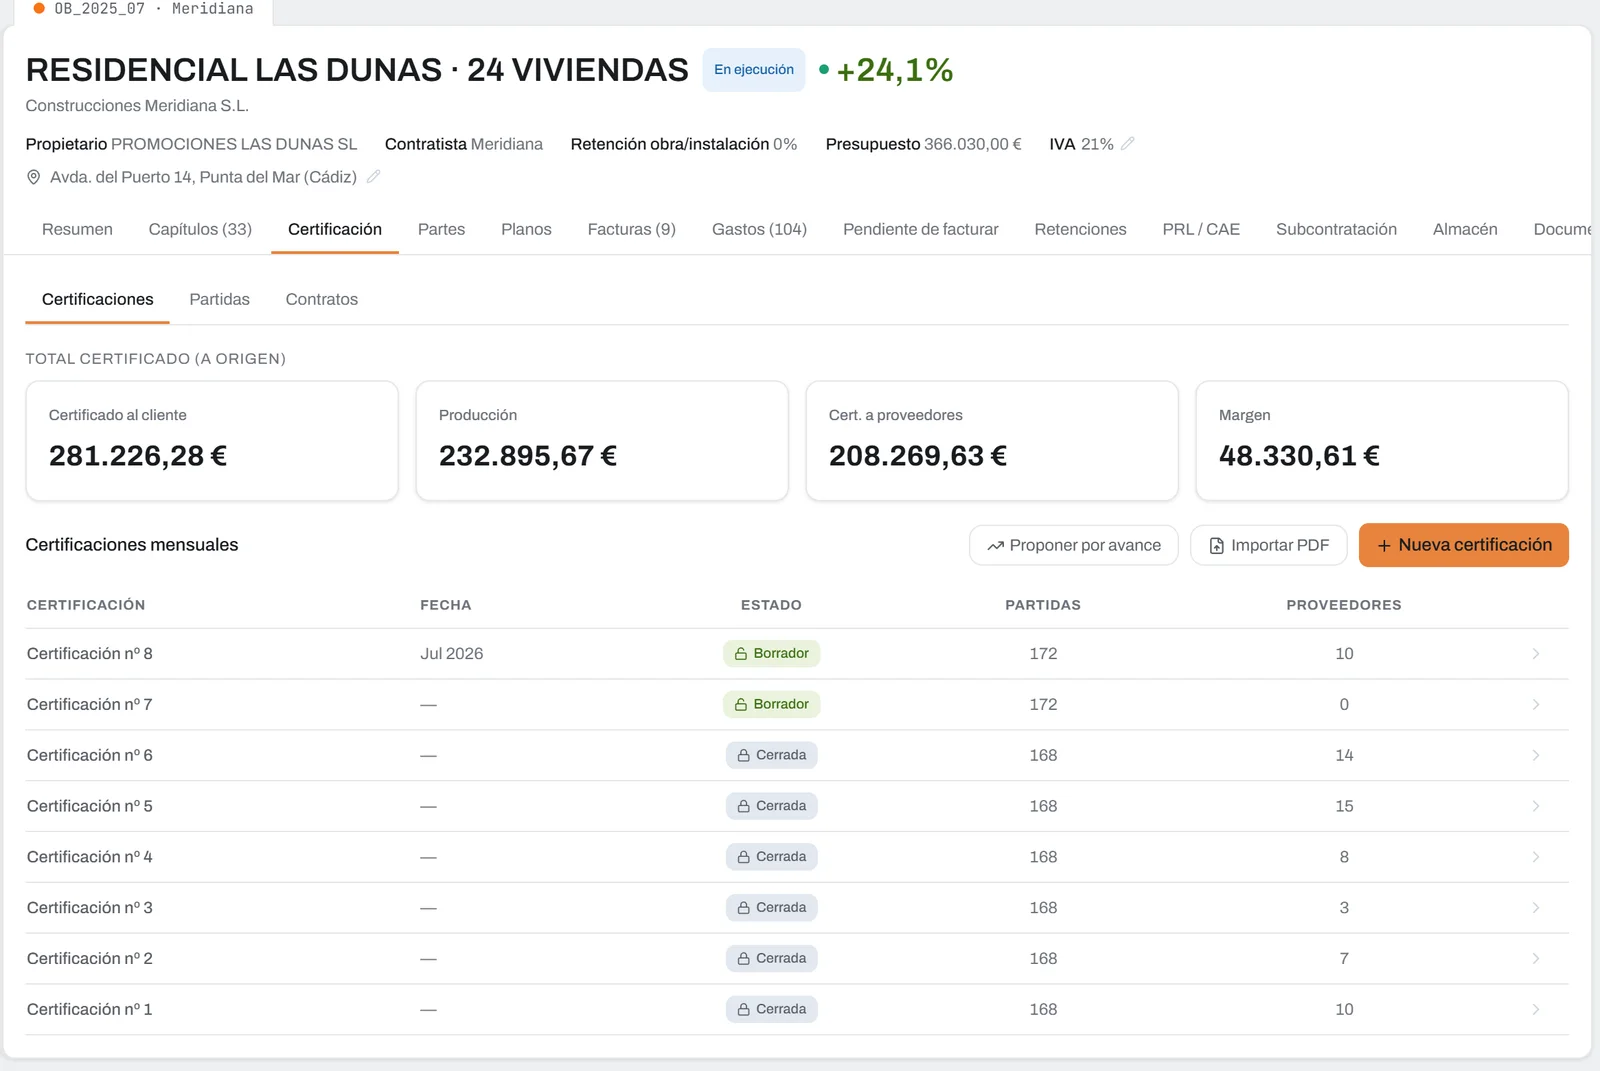This screenshot has width=1600, height=1071.
Task: Switch to the Planos tab
Action: (526, 229)
